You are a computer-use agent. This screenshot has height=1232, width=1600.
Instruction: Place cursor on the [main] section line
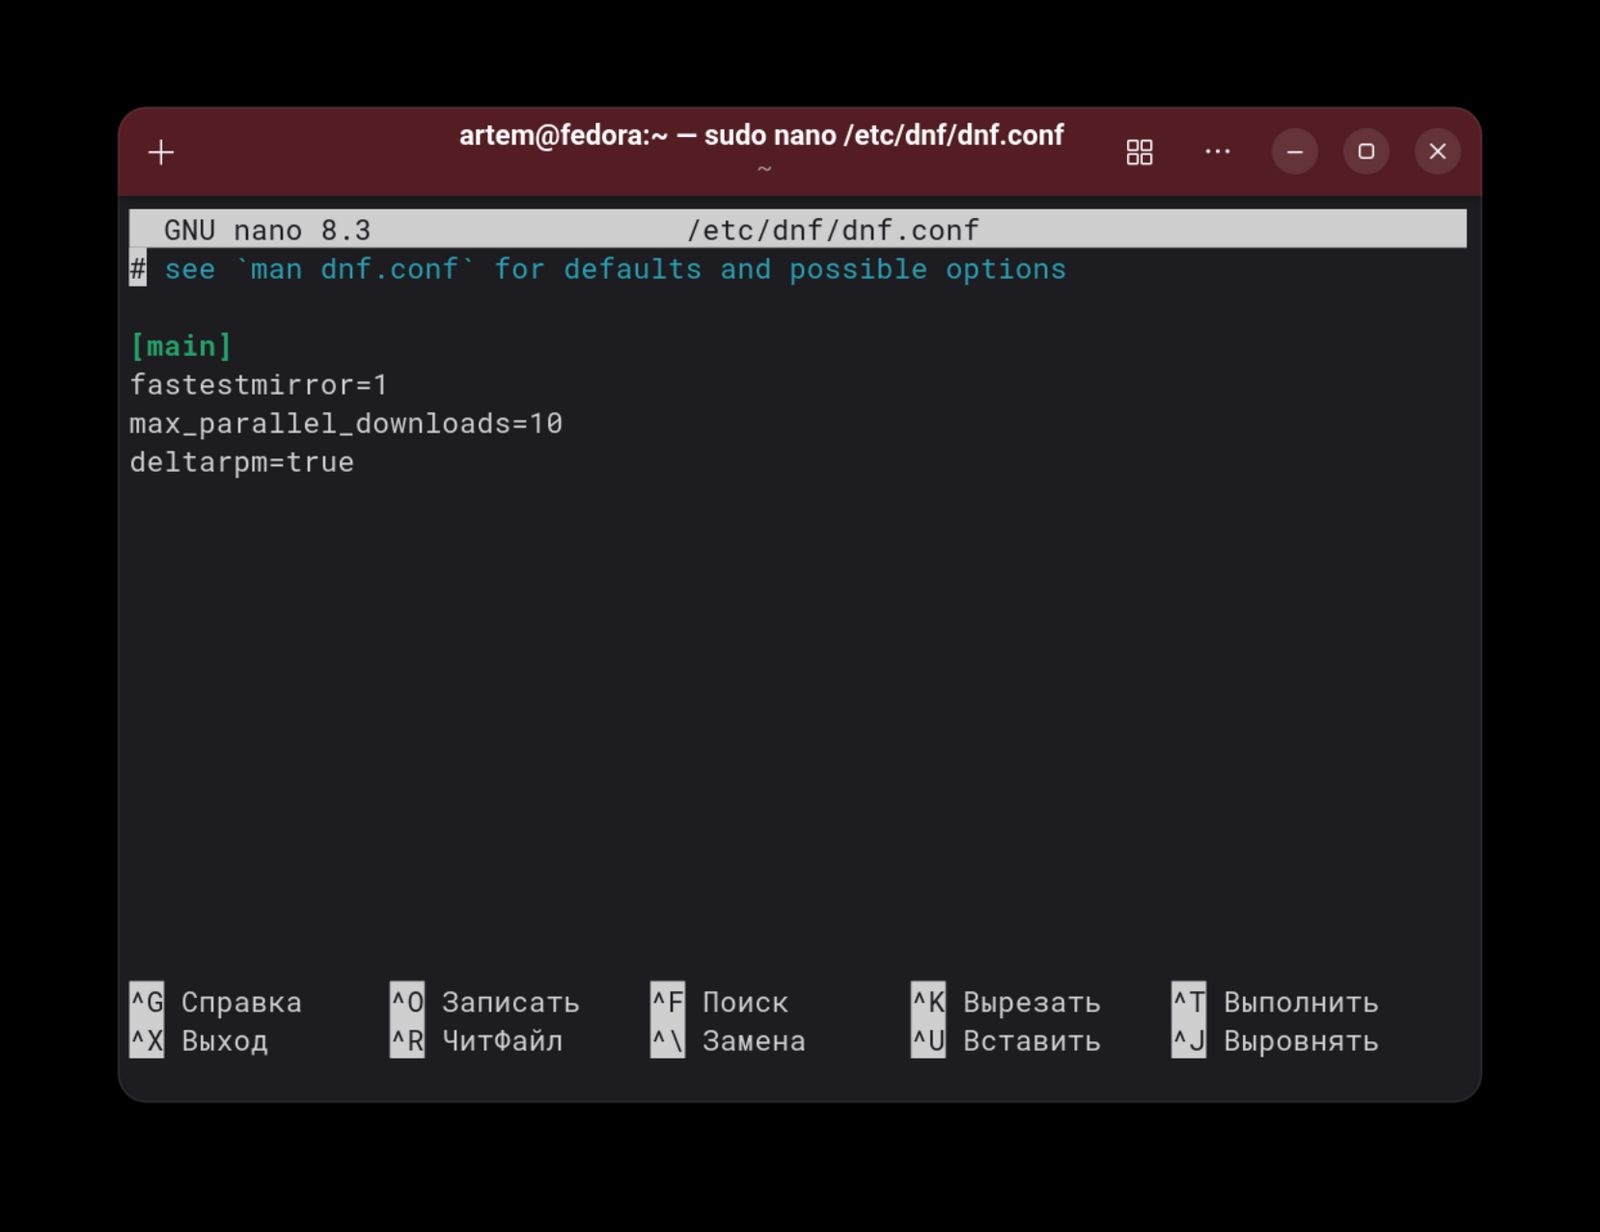[x=181, y=346]
